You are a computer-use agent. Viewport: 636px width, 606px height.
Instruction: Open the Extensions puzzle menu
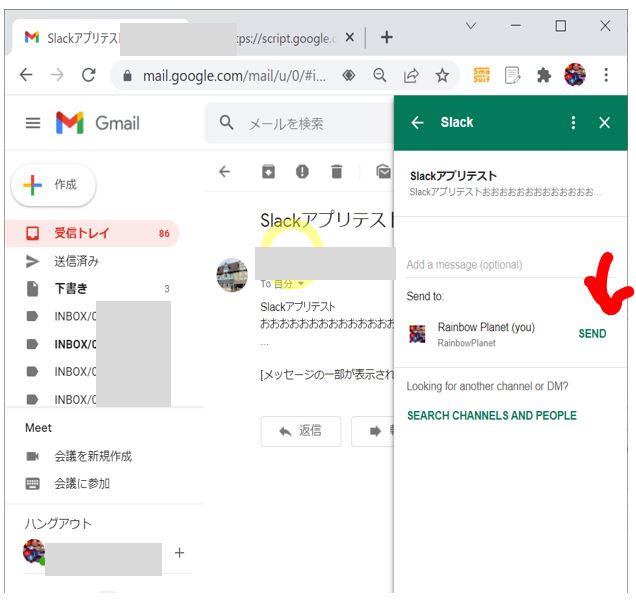pyautogui.click(x=544, y=75)
